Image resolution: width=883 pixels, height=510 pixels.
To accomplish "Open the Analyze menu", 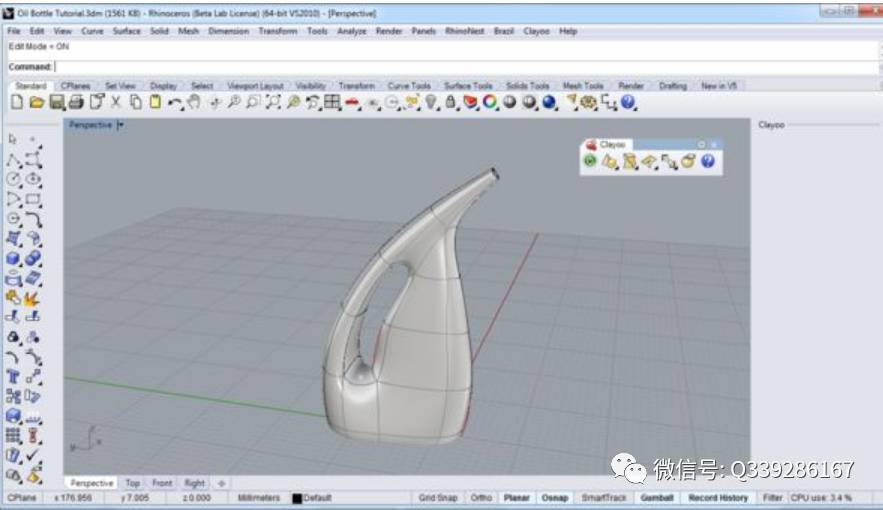I will click(351, 31).
